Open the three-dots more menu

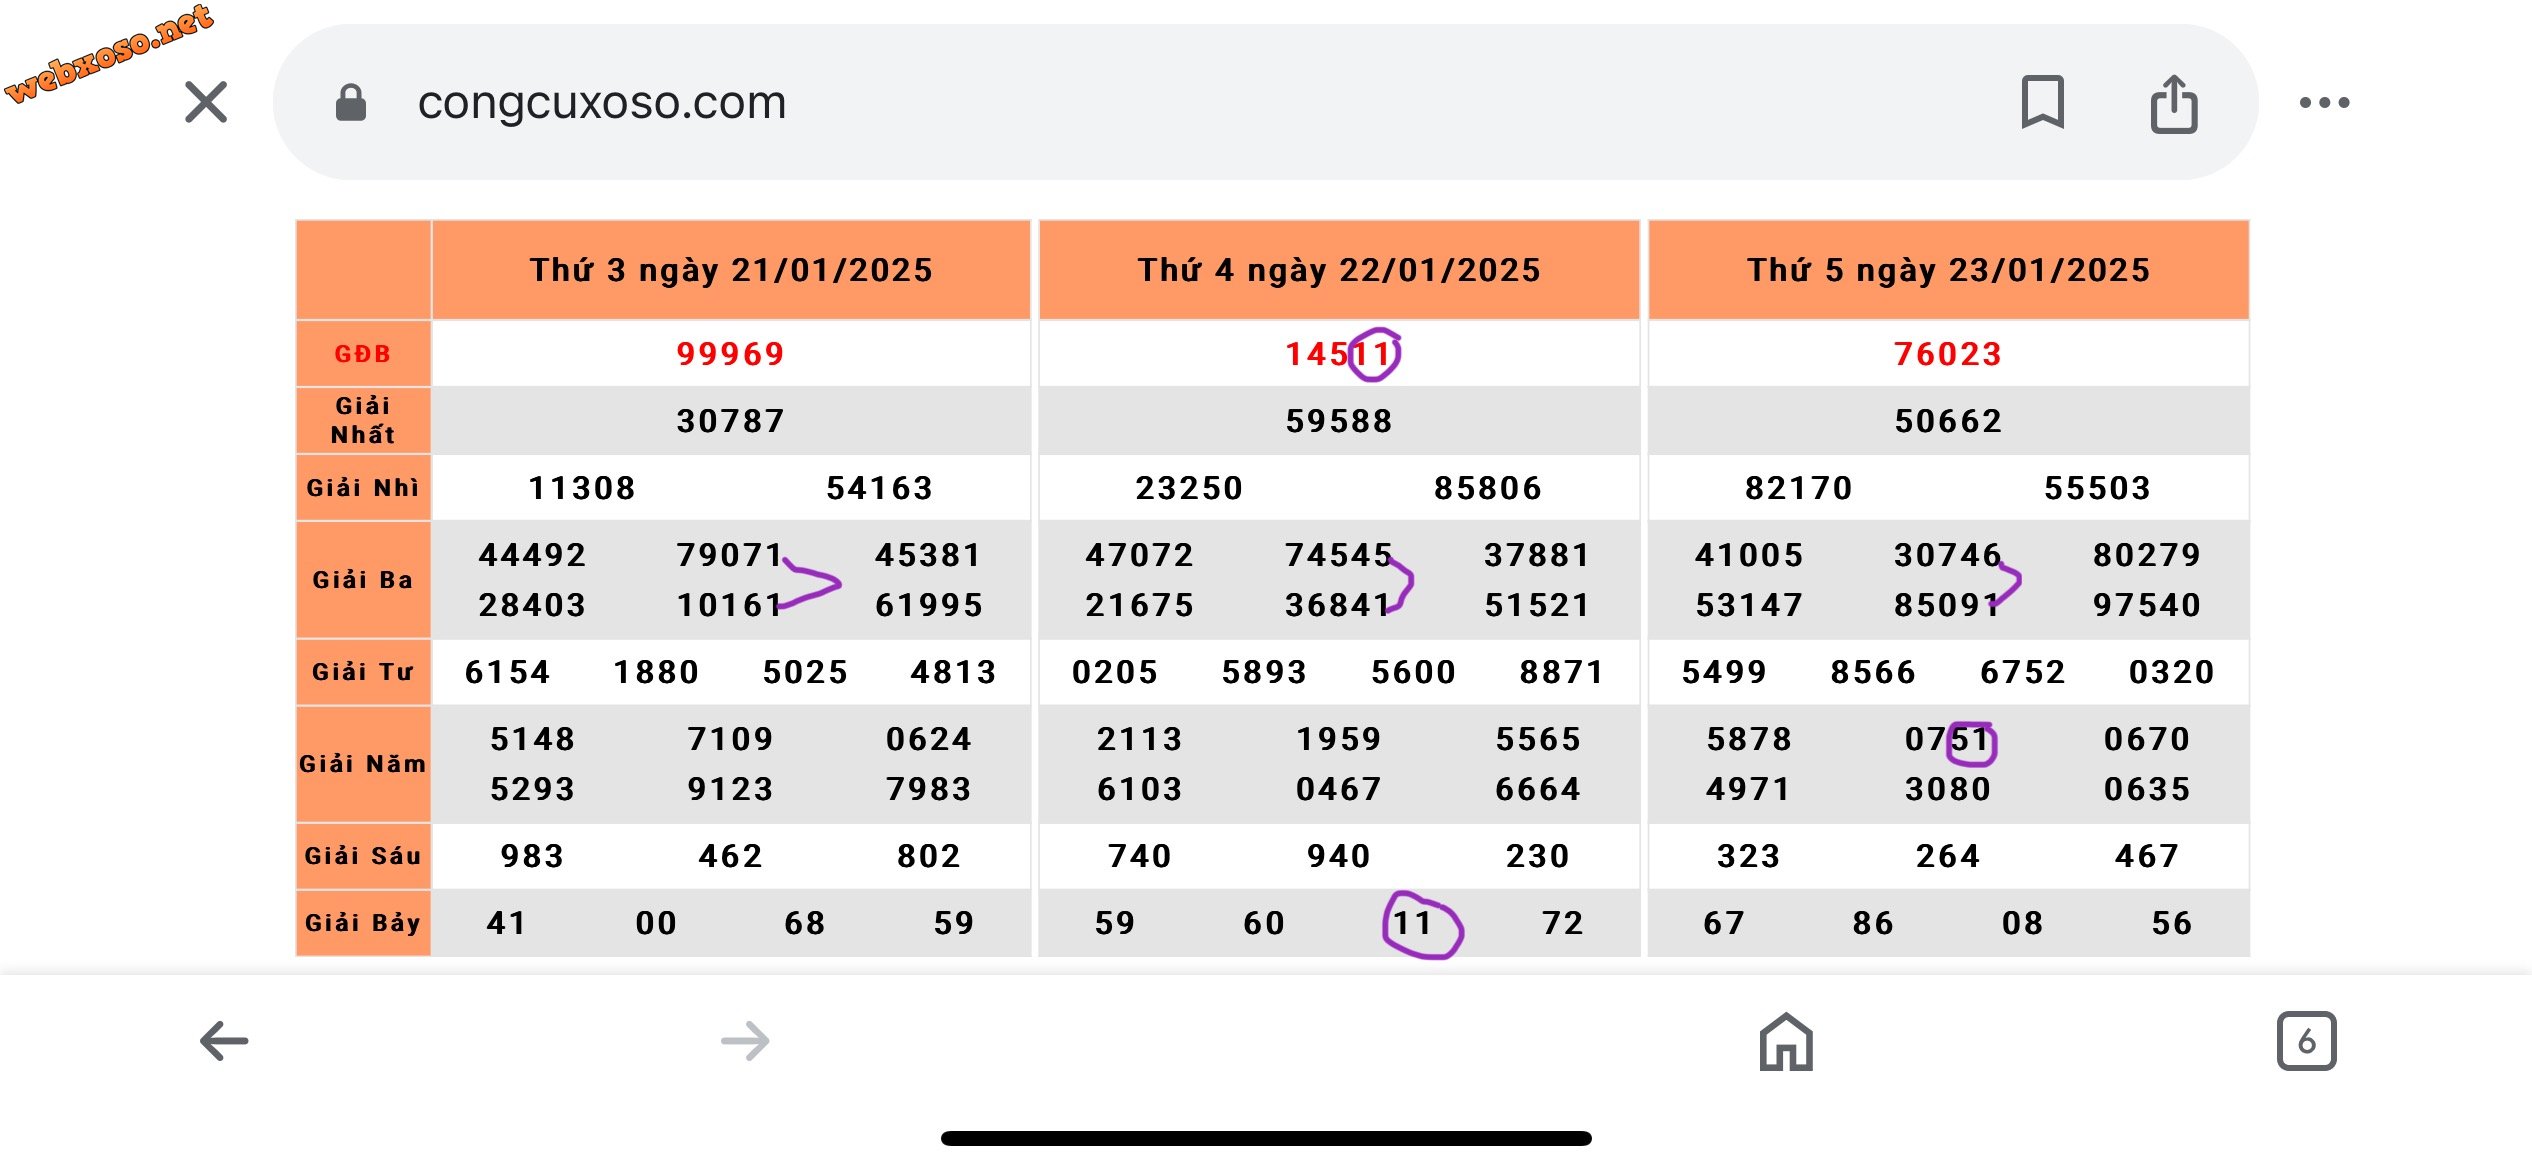coord(2324,102)
